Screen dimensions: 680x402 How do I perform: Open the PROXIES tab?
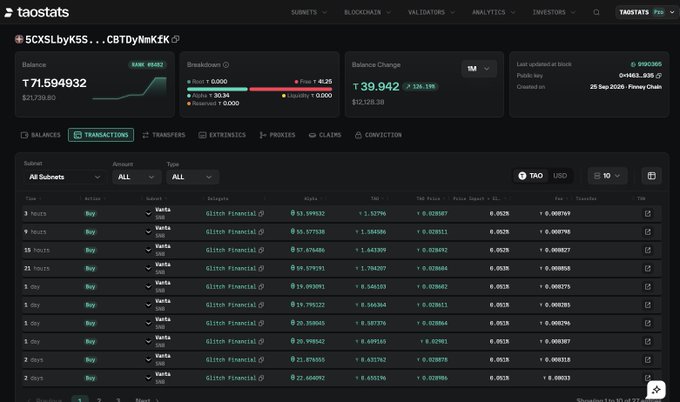(x=277, y=135)
